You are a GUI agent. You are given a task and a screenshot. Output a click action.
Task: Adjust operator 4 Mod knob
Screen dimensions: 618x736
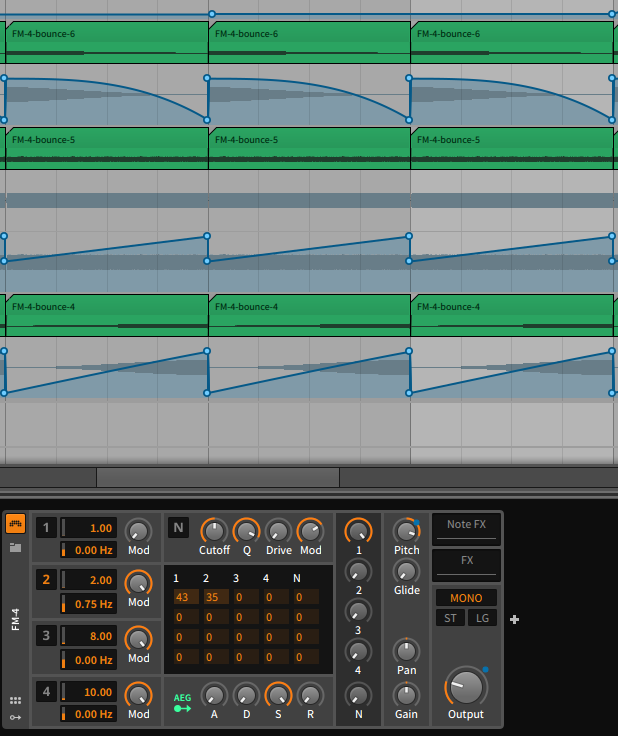(x=138, y=696)
